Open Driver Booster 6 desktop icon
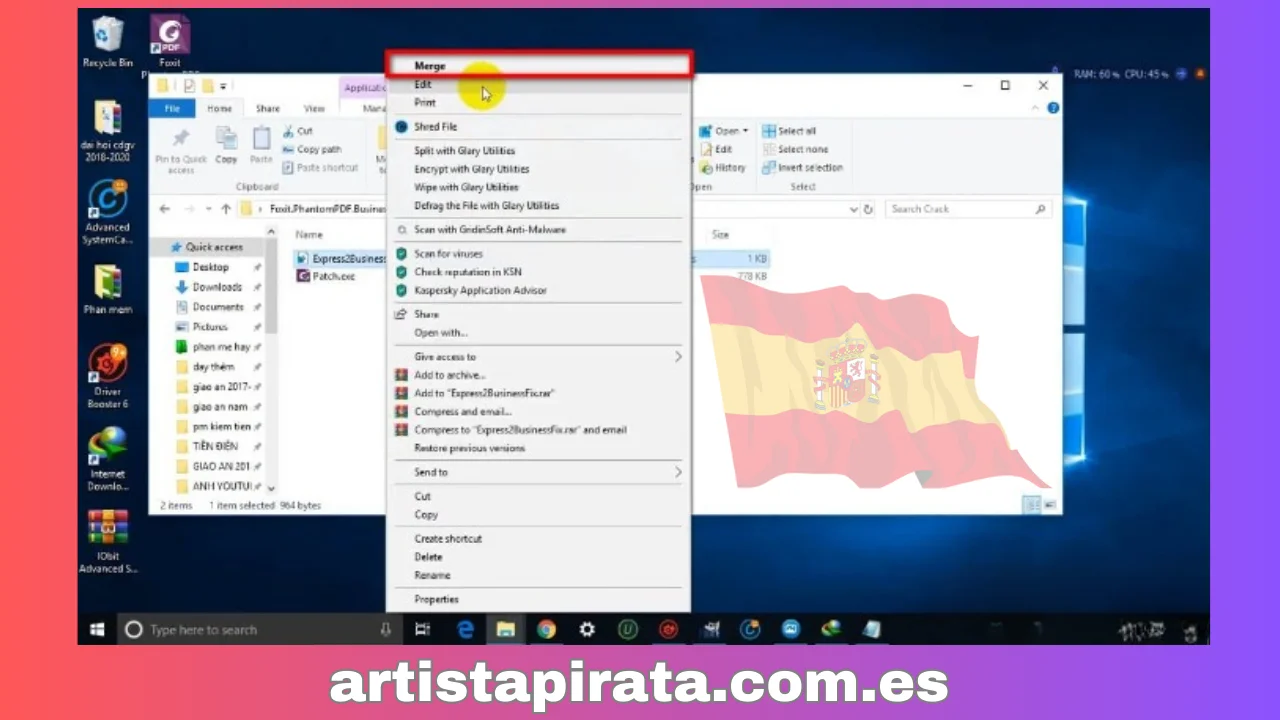The image size is (1280, 720). [107, 376]
